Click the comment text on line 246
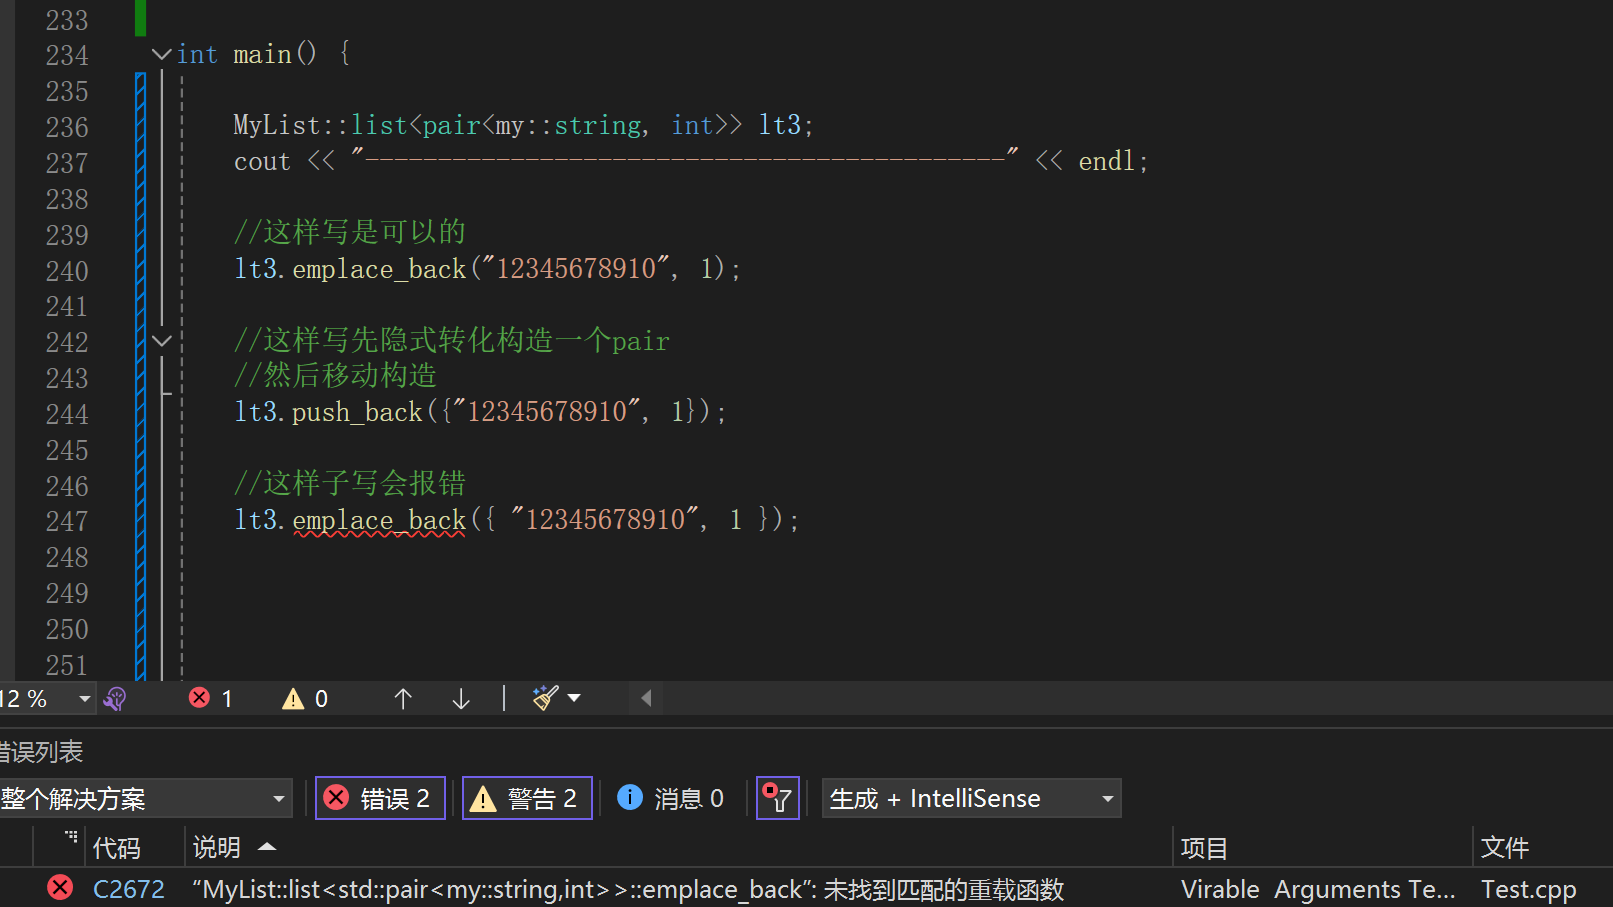The width and height of the screenshot is (1613, 907). click(x=350, y=483)
